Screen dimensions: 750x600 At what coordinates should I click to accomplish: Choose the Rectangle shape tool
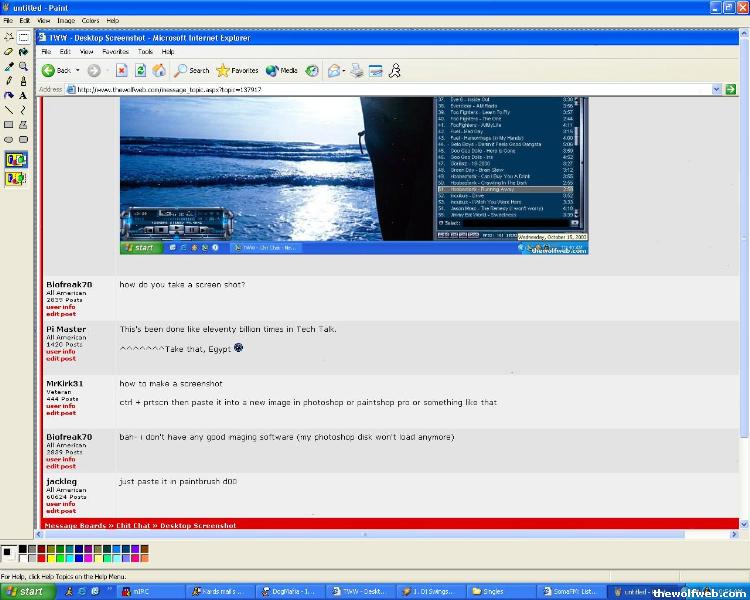coord(9,125)
